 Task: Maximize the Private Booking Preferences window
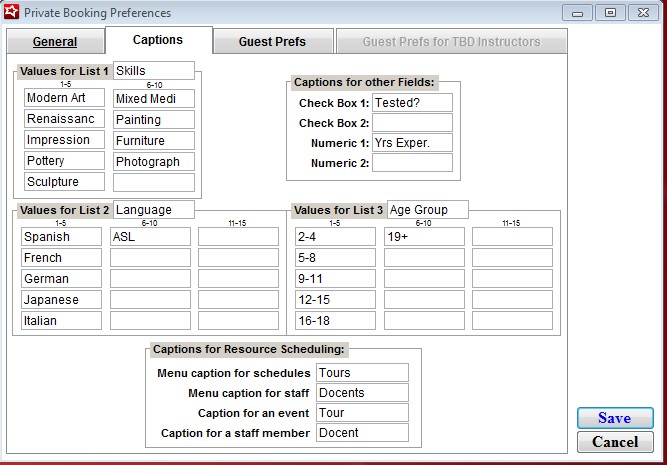(x=610, y=13)
